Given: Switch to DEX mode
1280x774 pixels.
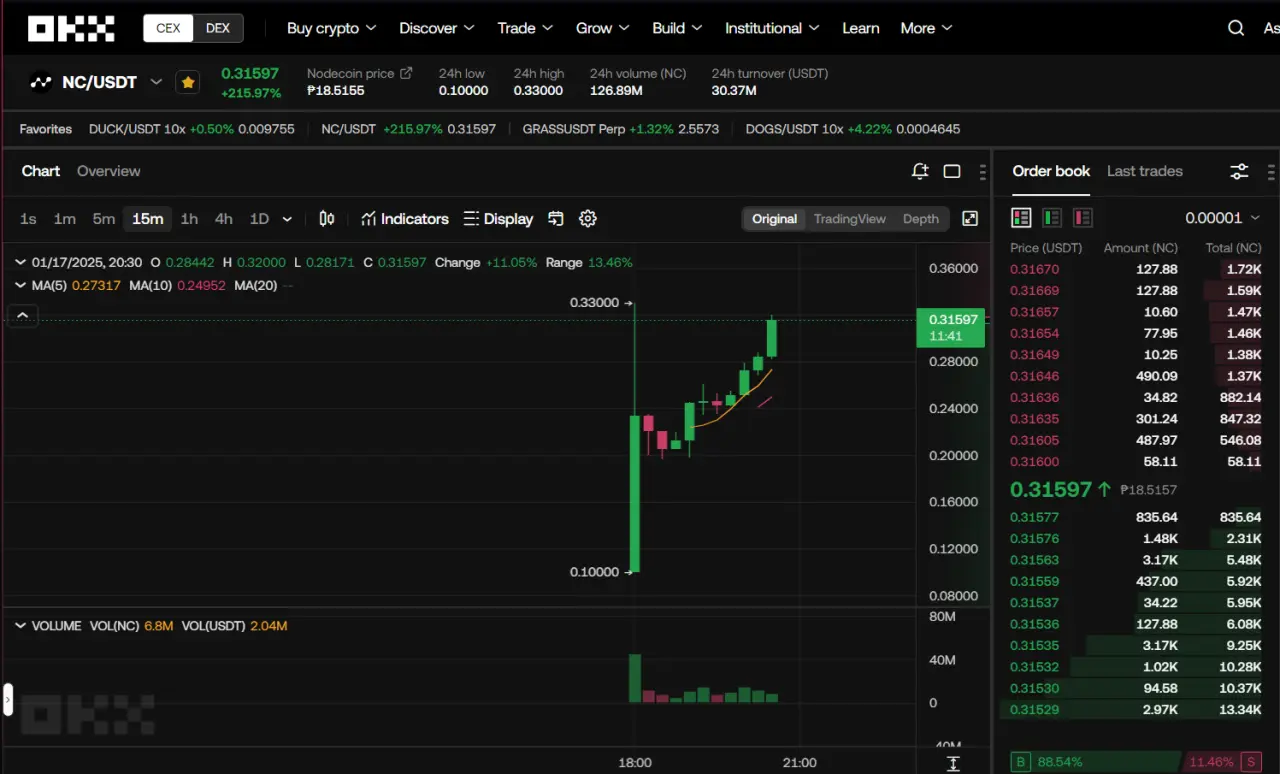Looking at the screenshot, I should (218, 28).
